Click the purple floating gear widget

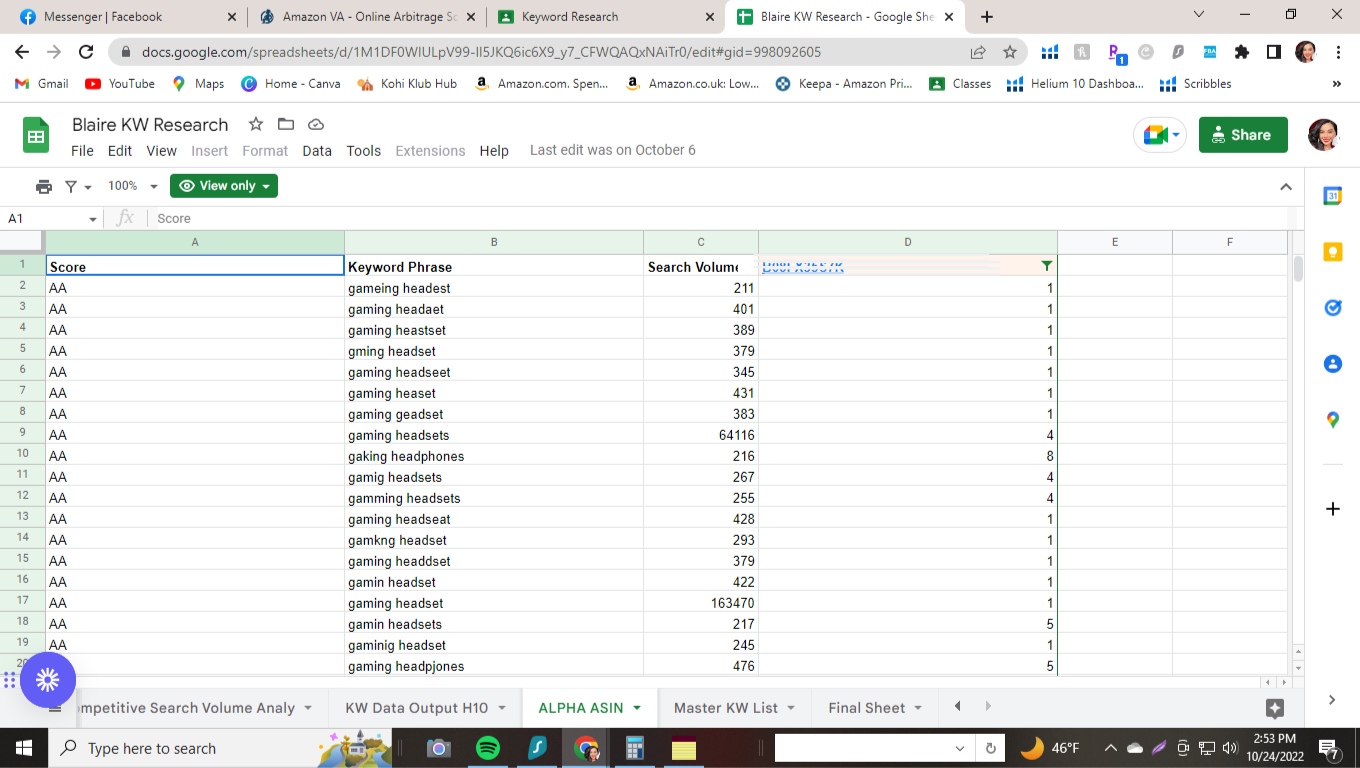click(x=47, y=680)
